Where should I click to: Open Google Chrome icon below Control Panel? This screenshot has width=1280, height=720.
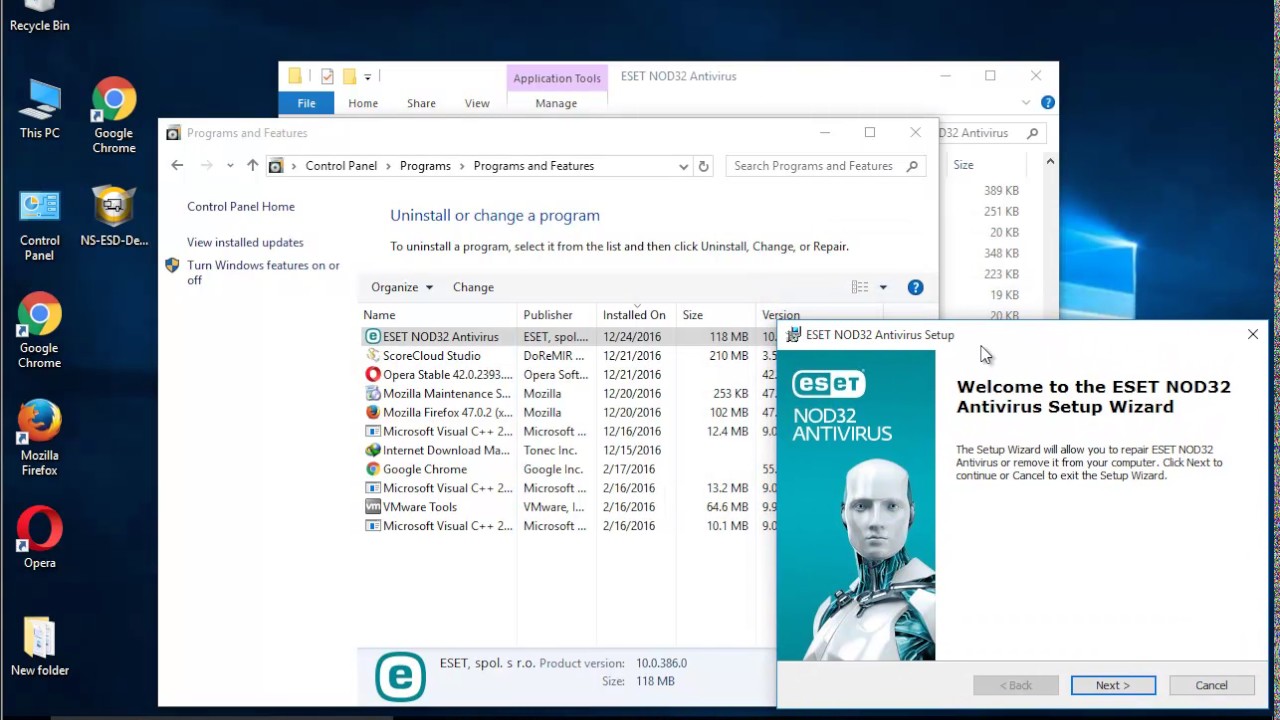[39, 331]
